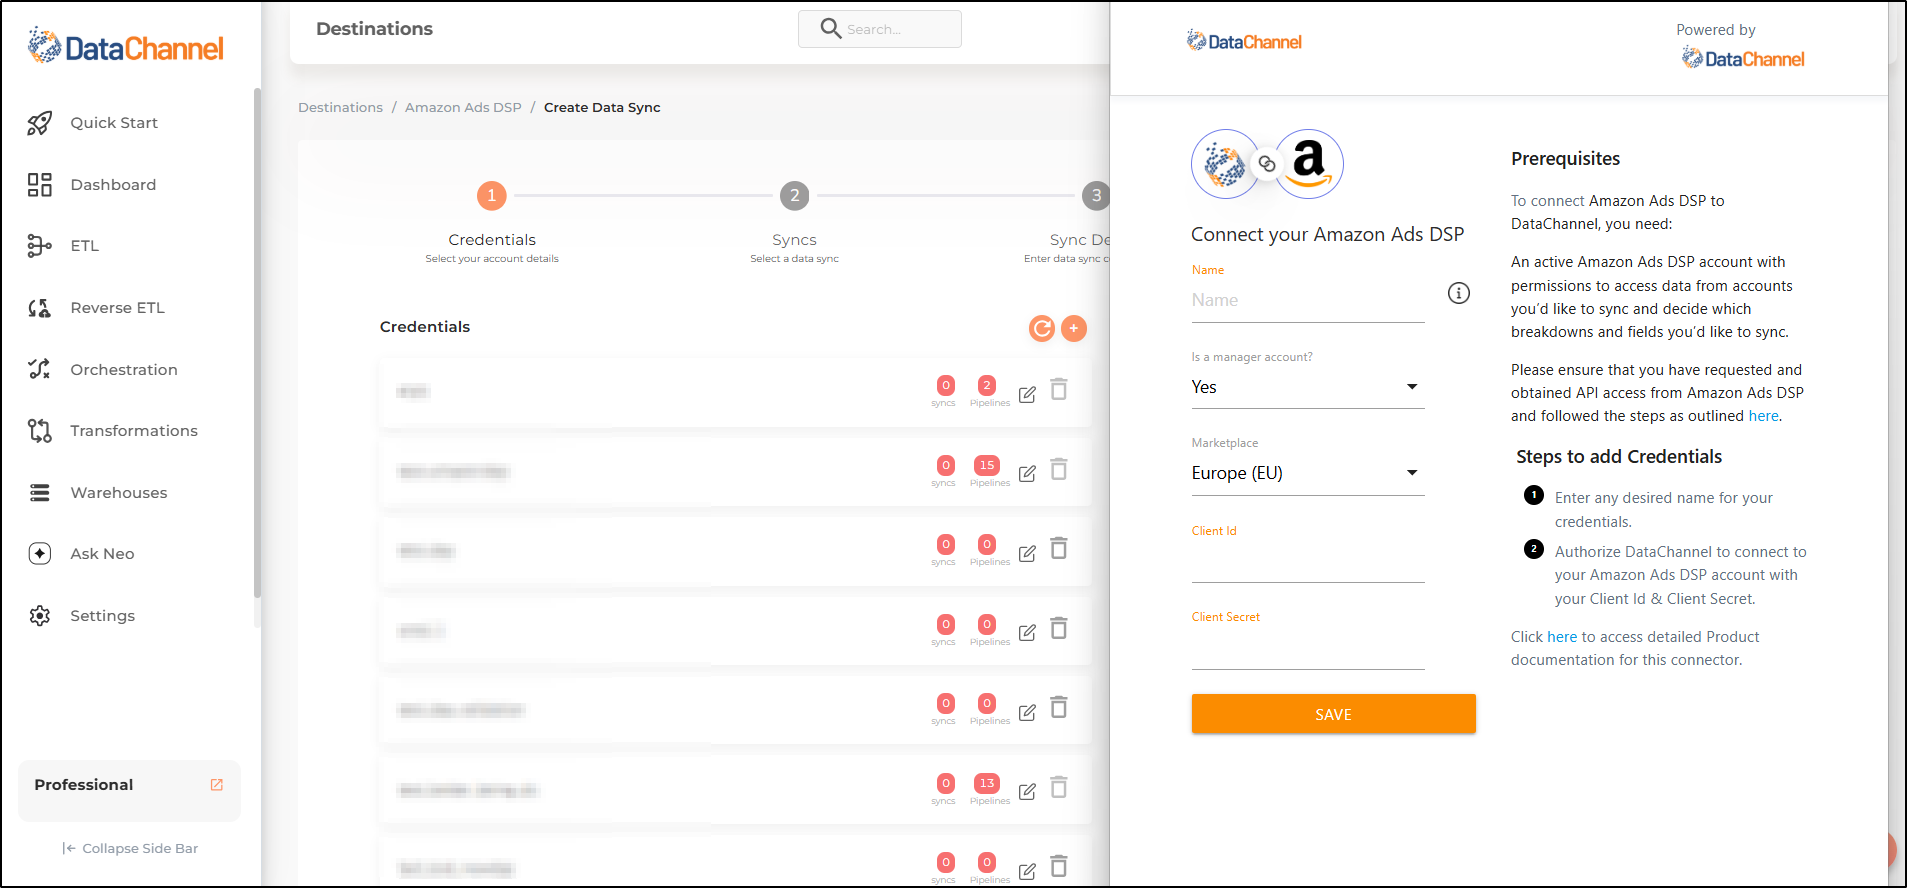
Task: Go to ETL in the sidebar
Action: pos(84,246)
